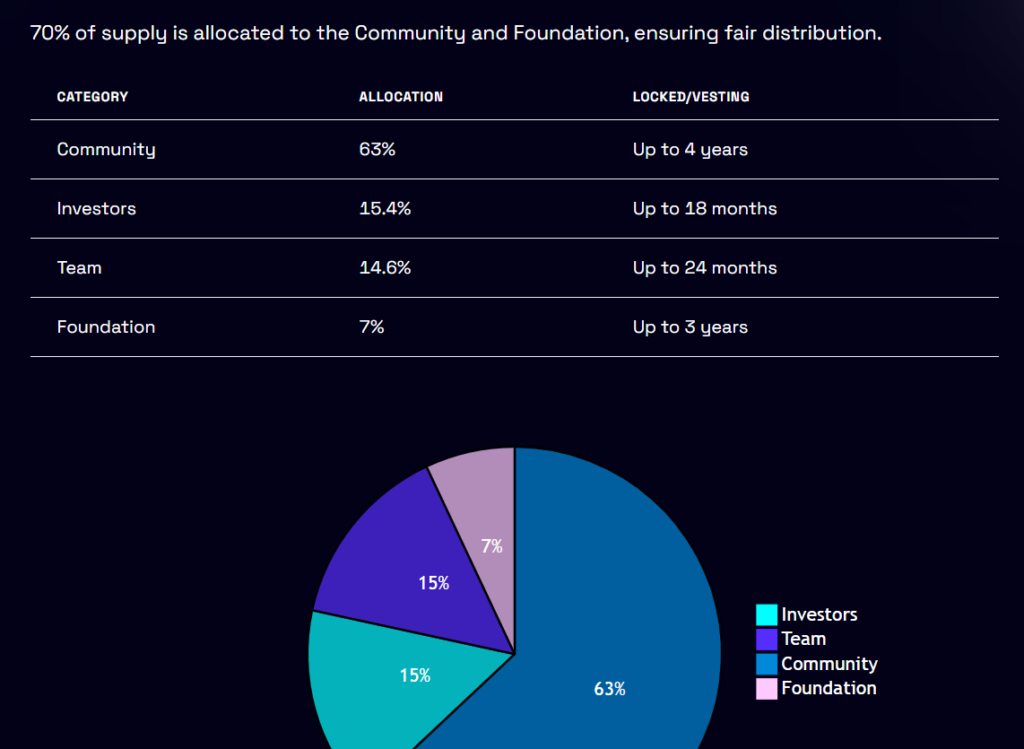
Task: Click the pink Foundation legend swatch
Action: point(766,688)
